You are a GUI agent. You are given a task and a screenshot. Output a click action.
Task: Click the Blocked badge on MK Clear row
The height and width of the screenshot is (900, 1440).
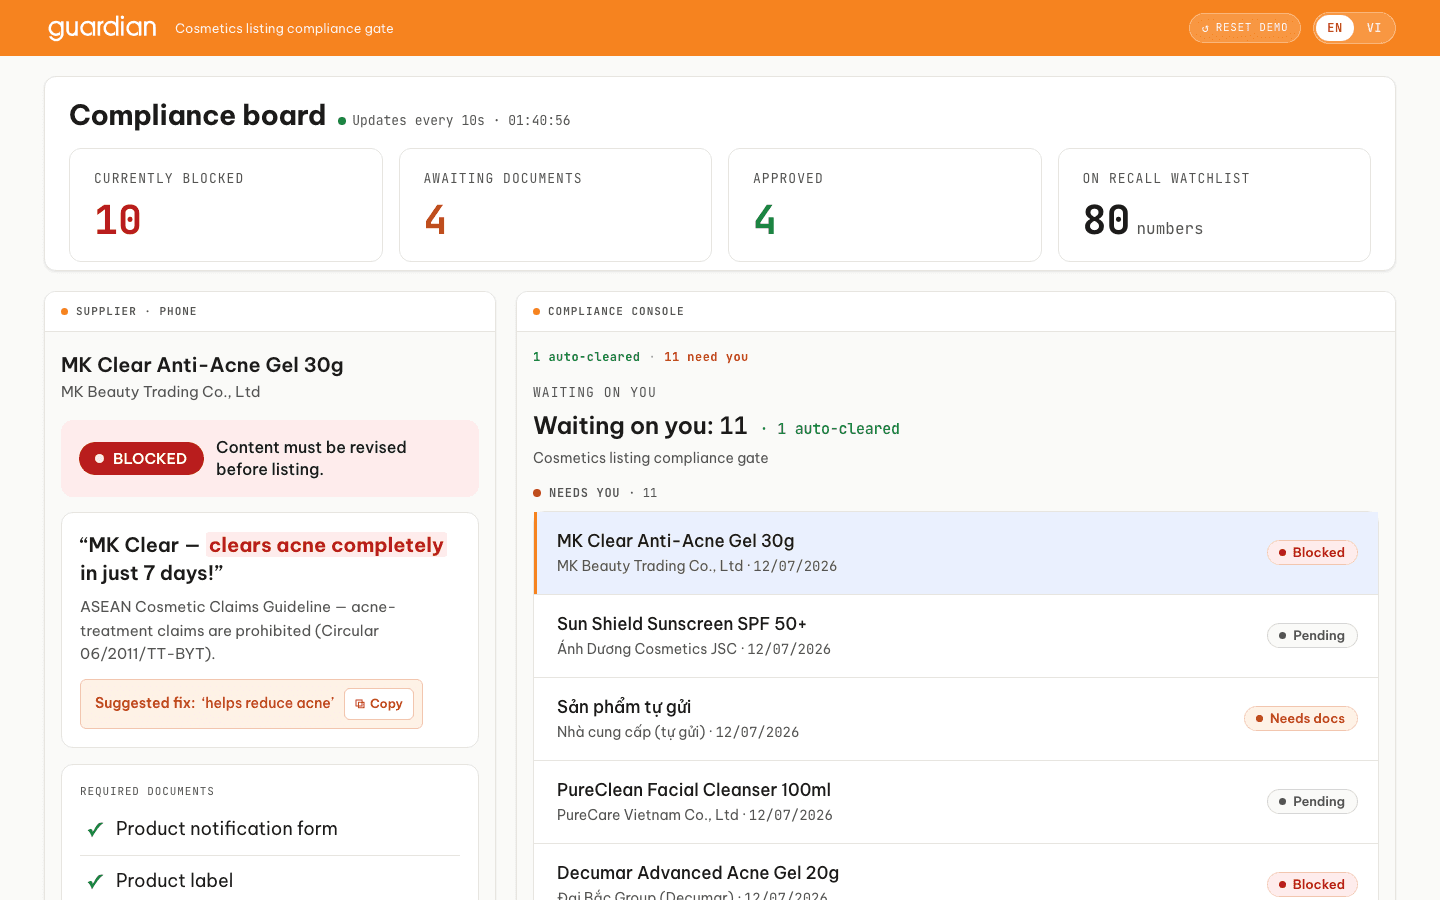(1312, 553)
